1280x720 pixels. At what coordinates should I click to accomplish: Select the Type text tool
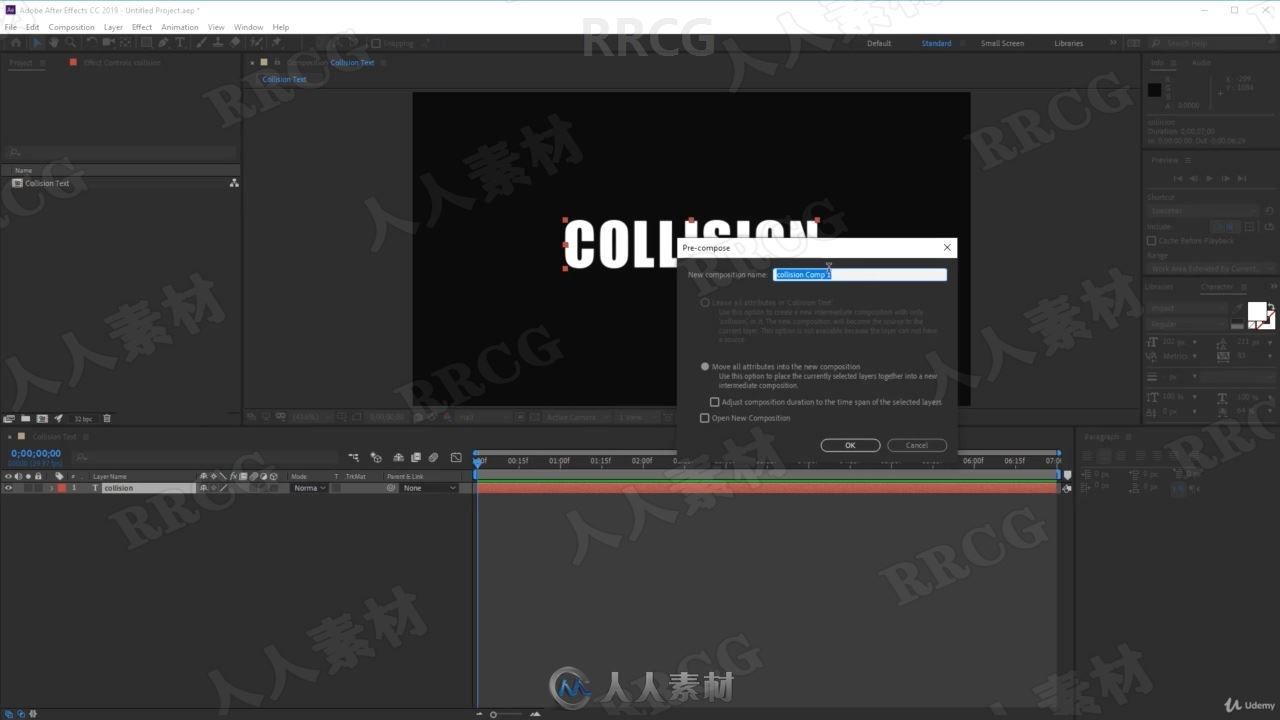pyautogui.click(x=180, y=43)
